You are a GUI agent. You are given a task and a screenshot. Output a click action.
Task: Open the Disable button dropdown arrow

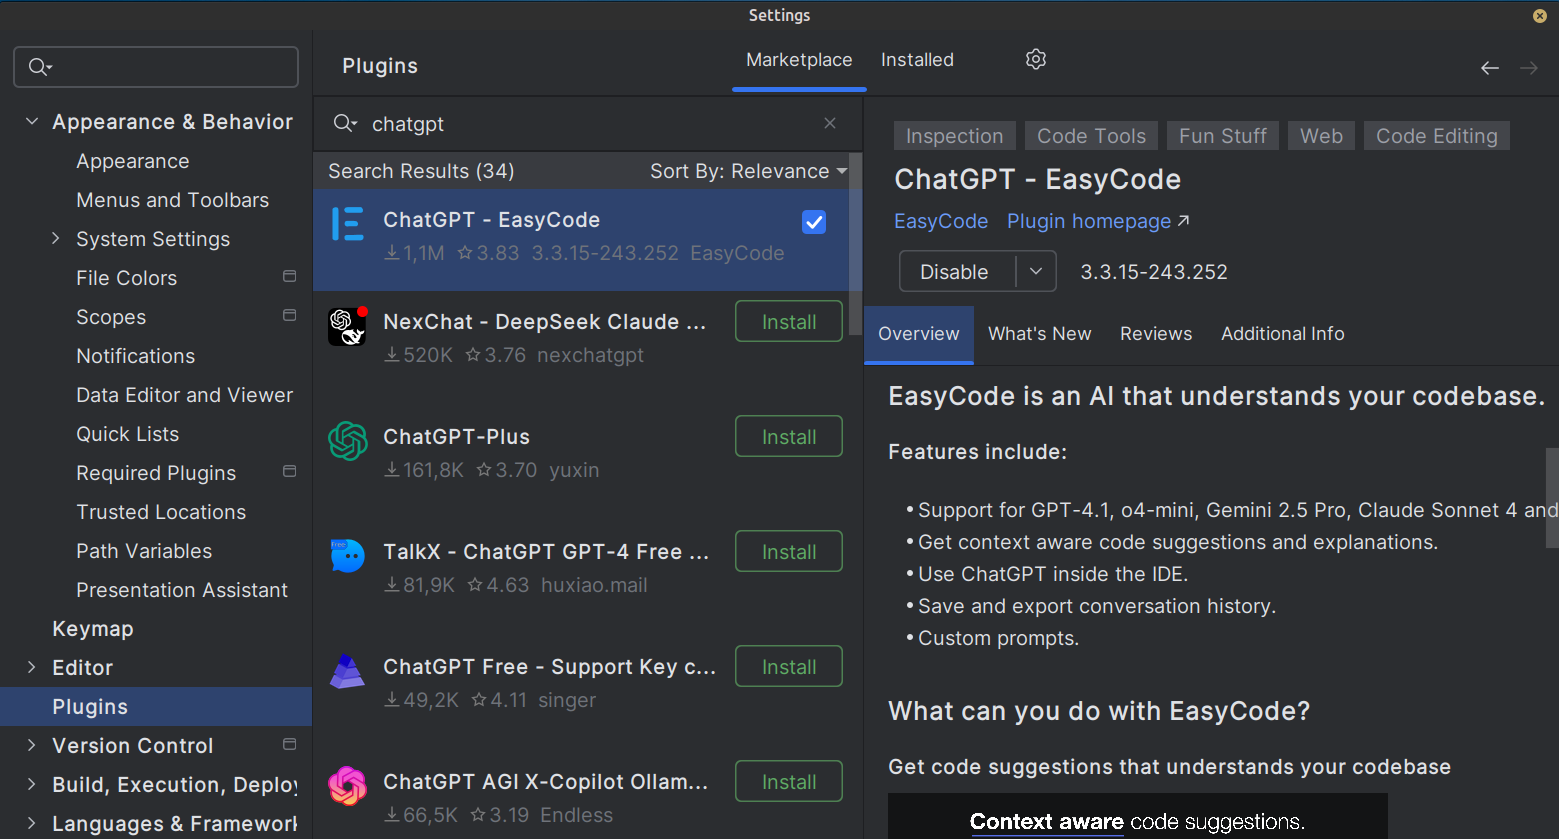[1036, 272]
